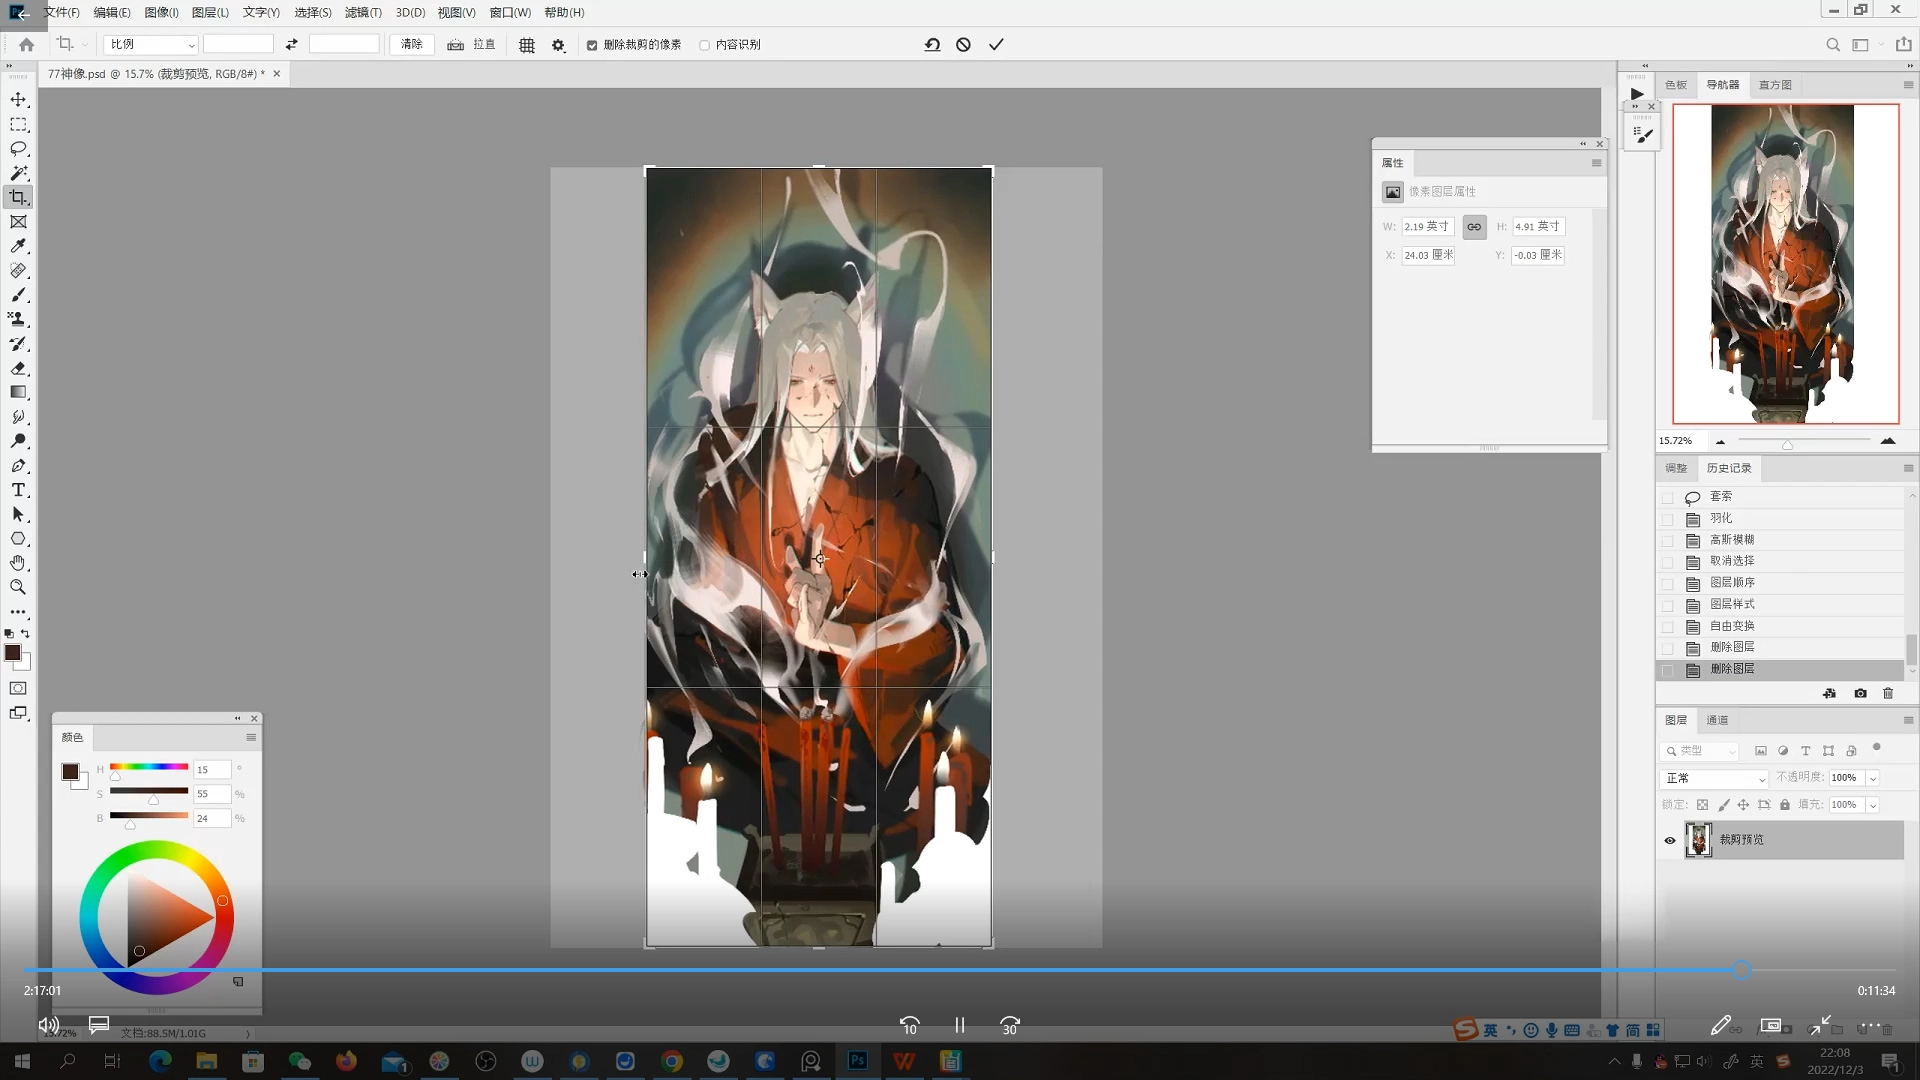Select the Magic Wand tool
Screen dimensions: 1920x1080
(x=18, y=173)
